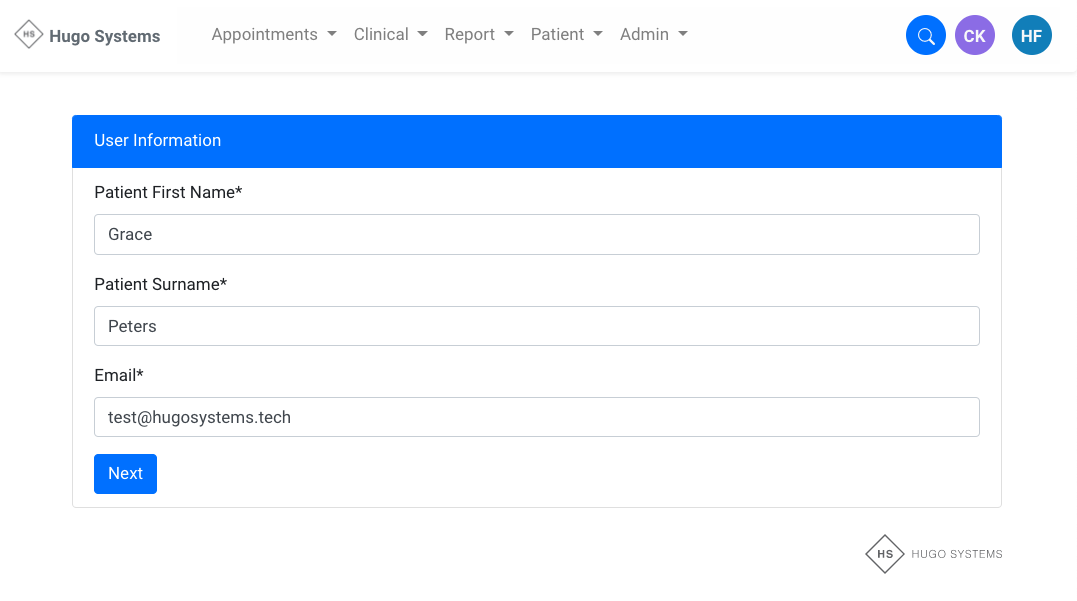
Task: Click the Email field label
Action: (x=119, y=375)
